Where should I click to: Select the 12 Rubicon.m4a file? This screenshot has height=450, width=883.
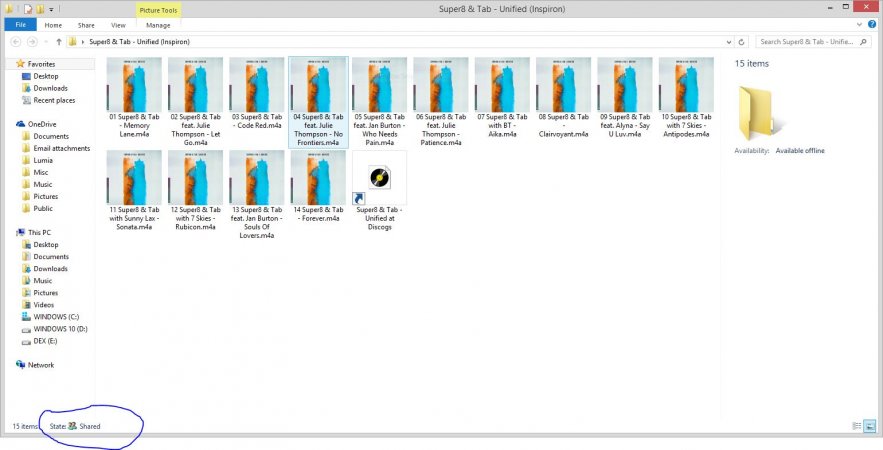[x=195, y=190]
